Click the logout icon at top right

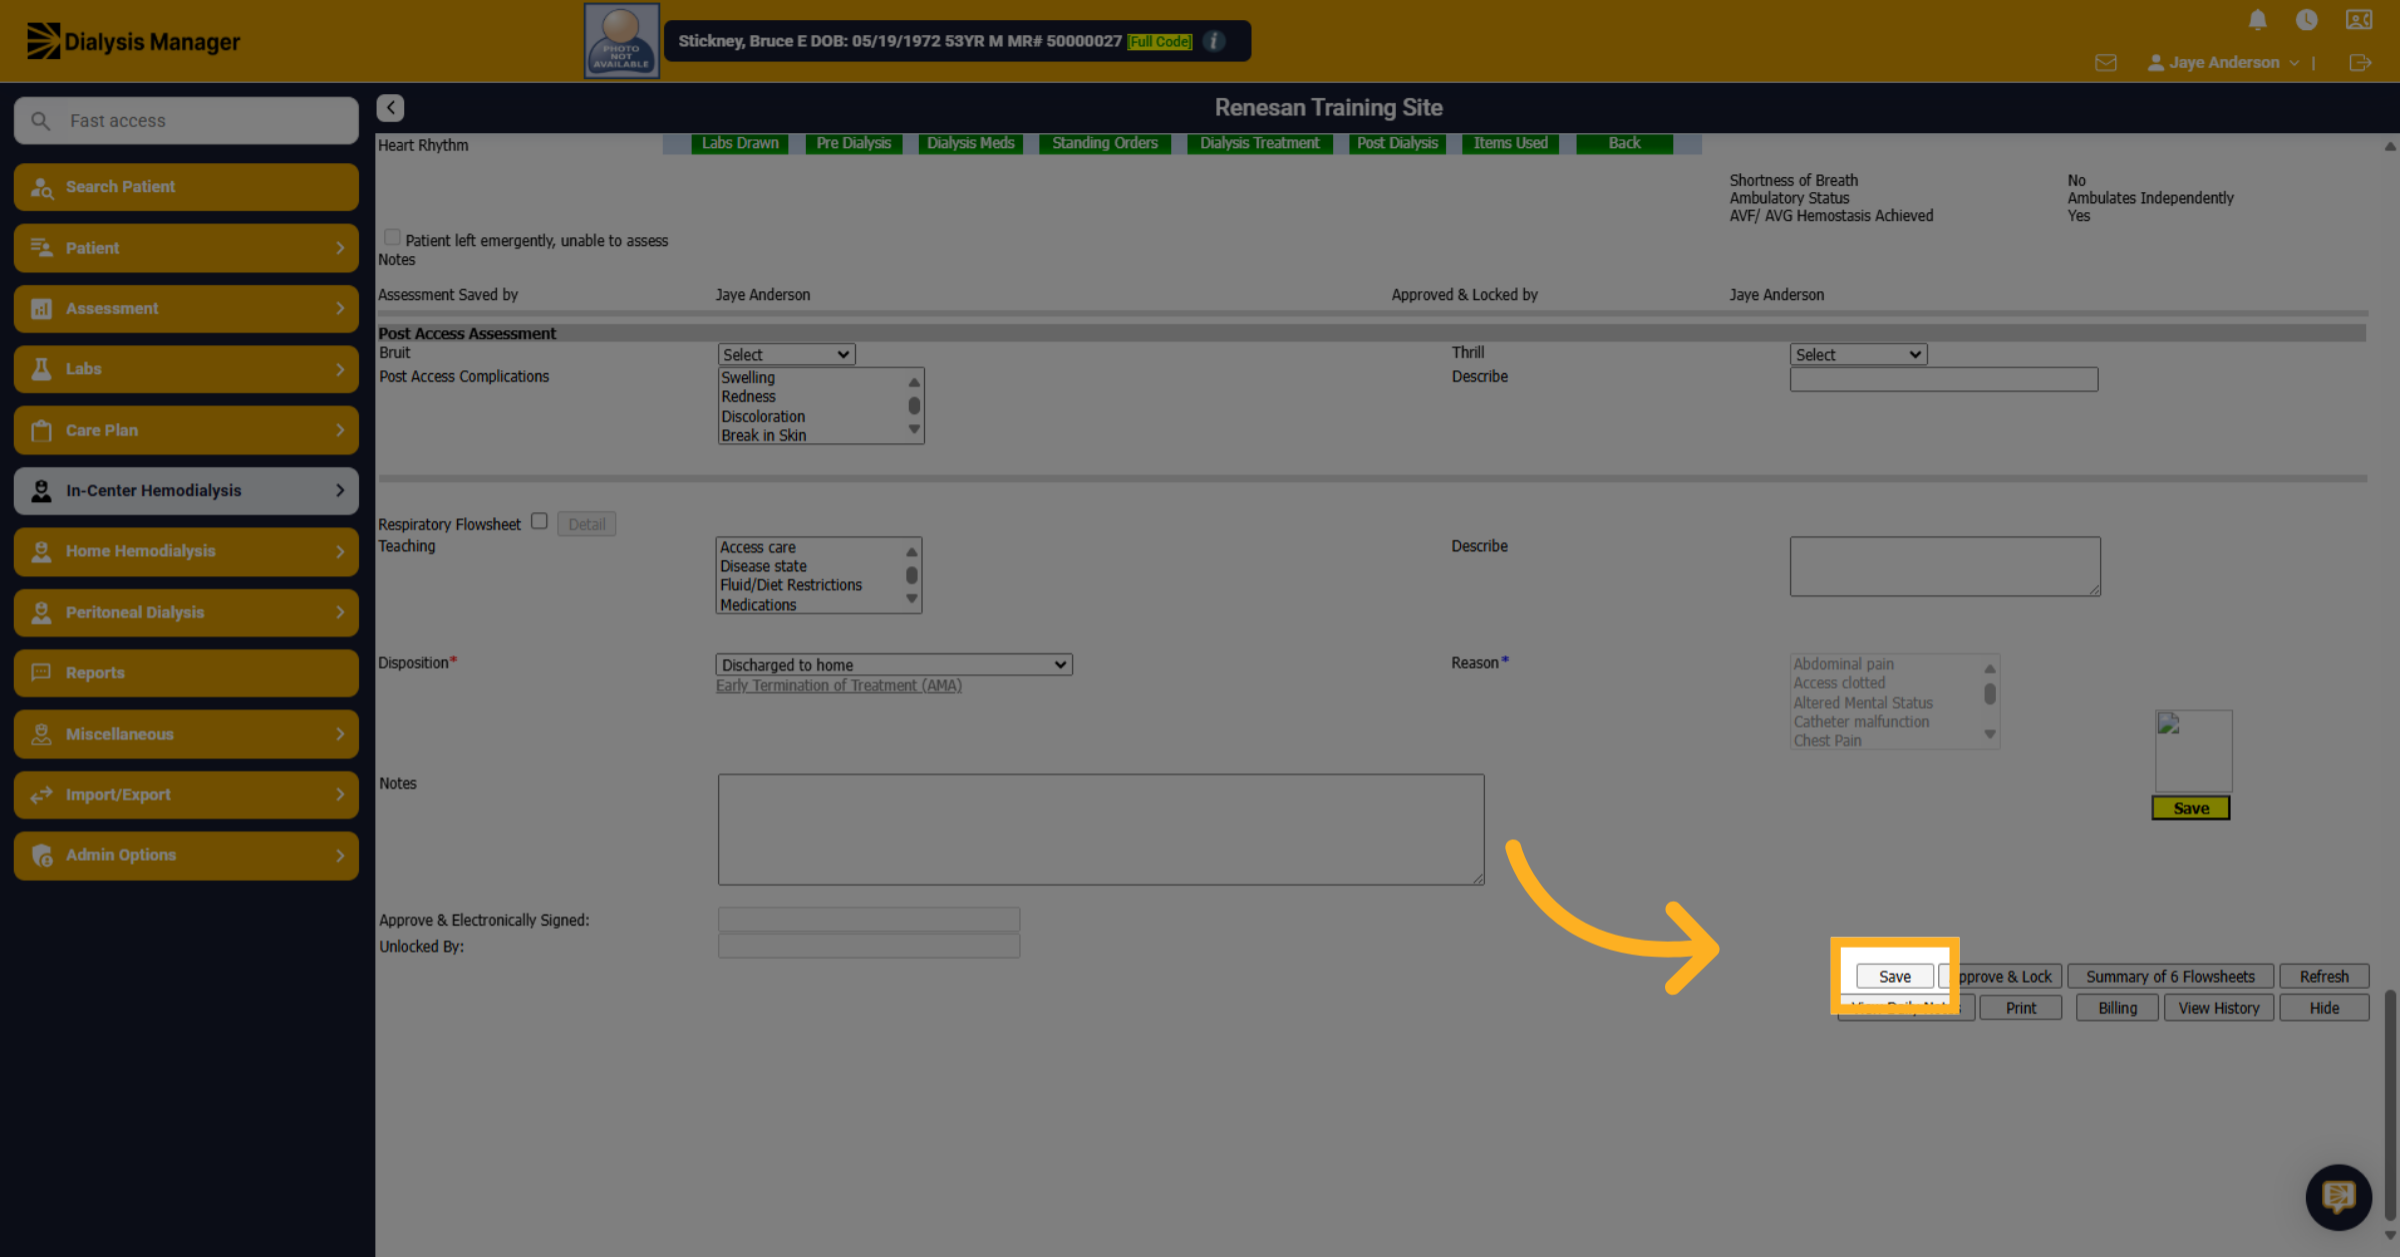click(2360, 63)
